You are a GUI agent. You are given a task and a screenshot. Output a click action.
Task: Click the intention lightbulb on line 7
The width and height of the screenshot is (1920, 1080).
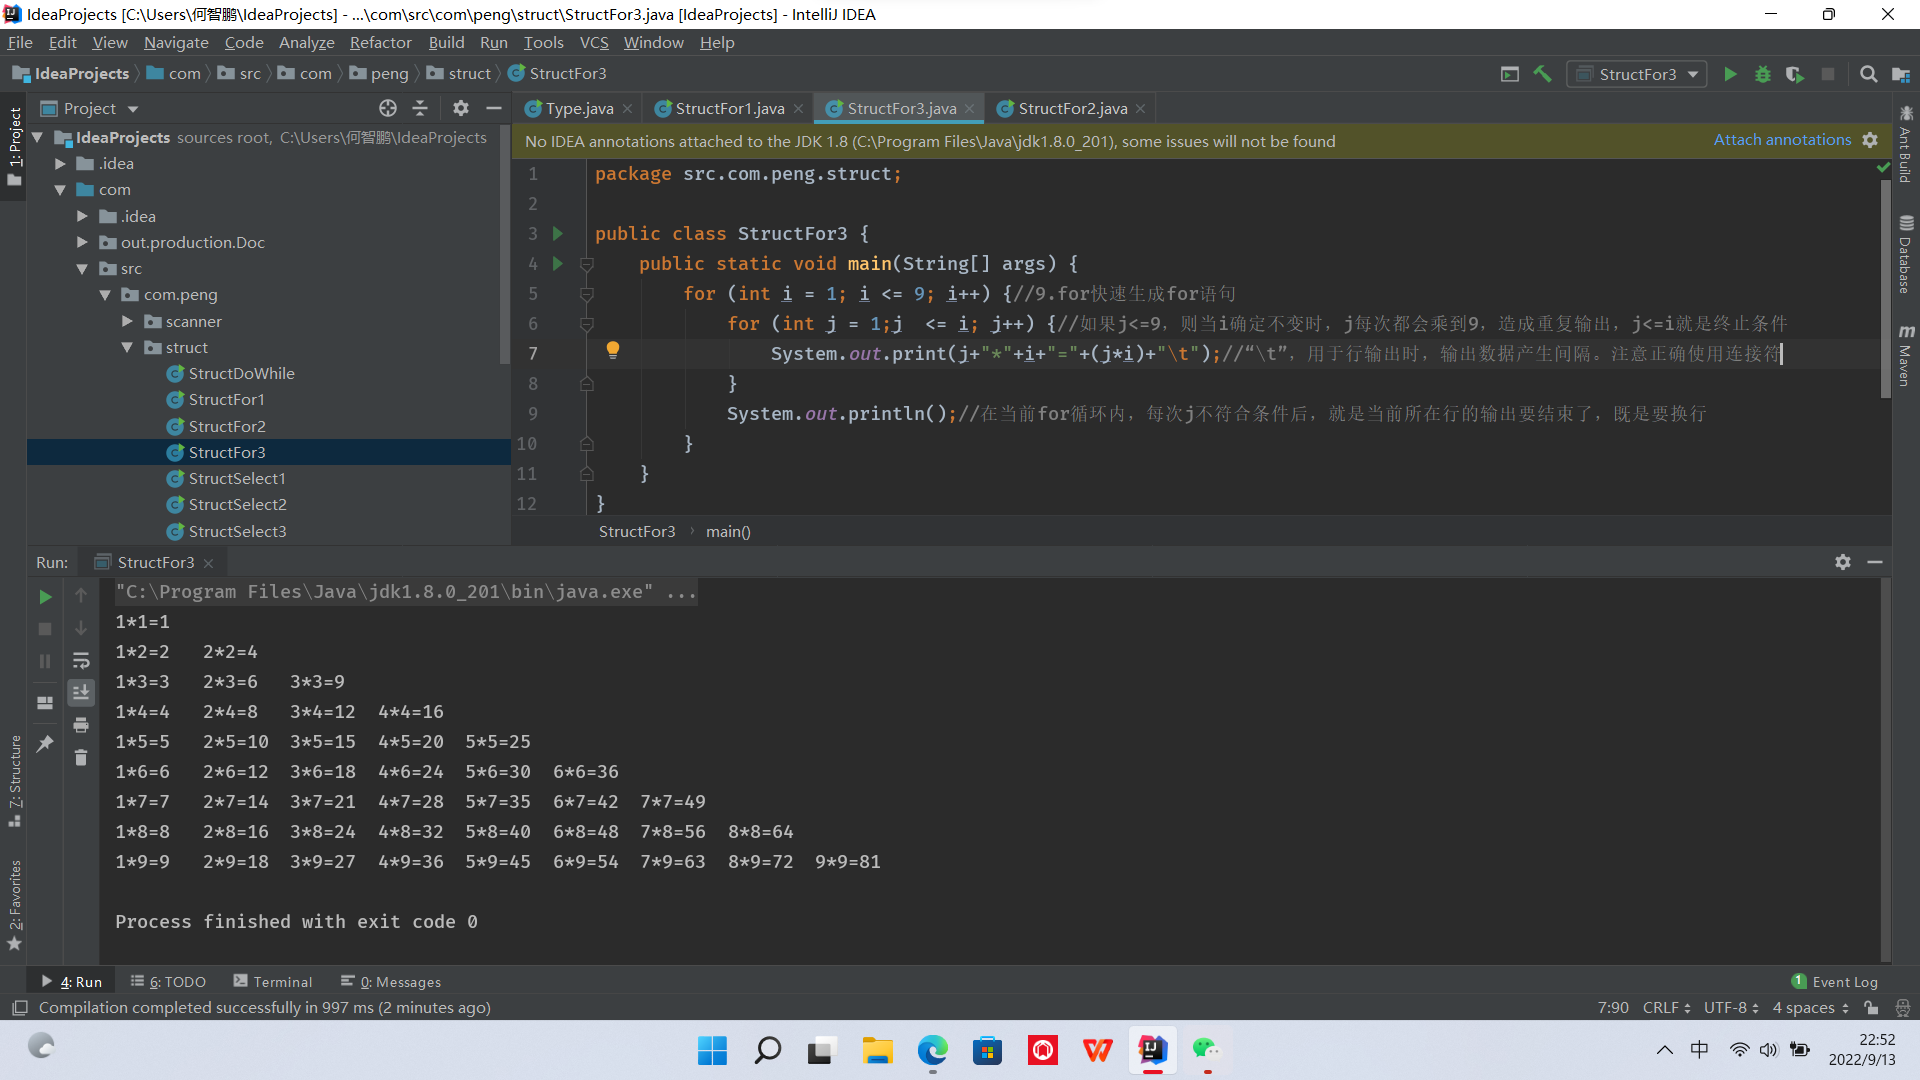click(x=613, y=349)
